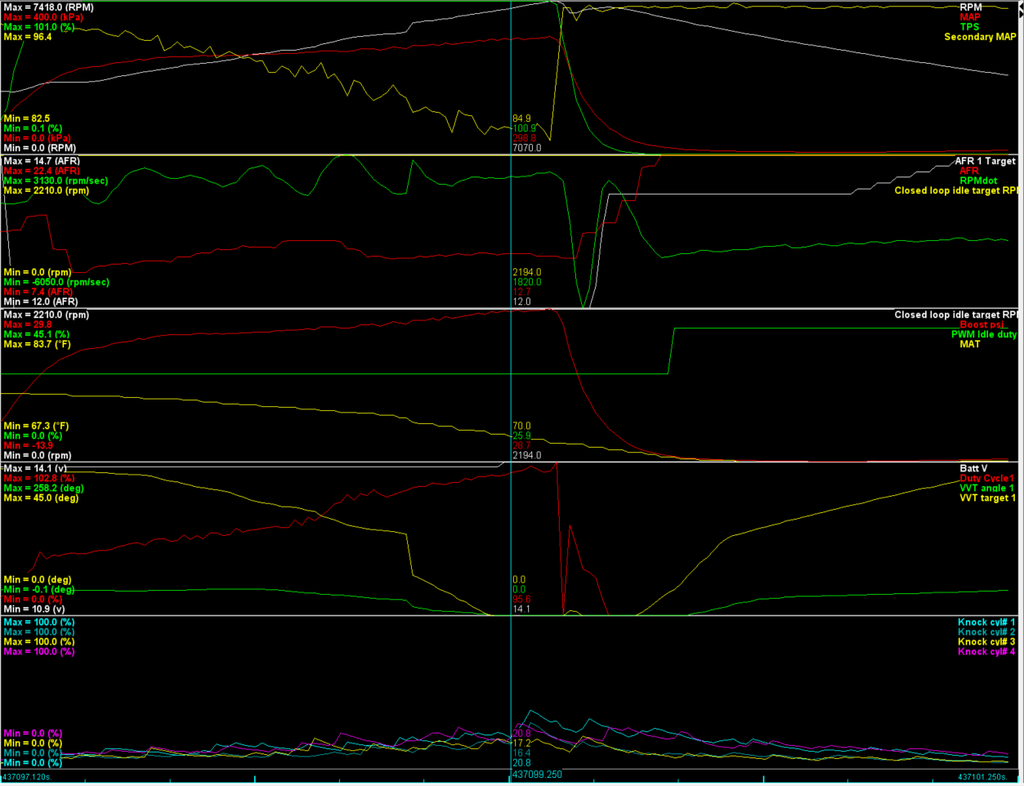
Task: Click the RPMdot legend label
Action: [978, 180]
